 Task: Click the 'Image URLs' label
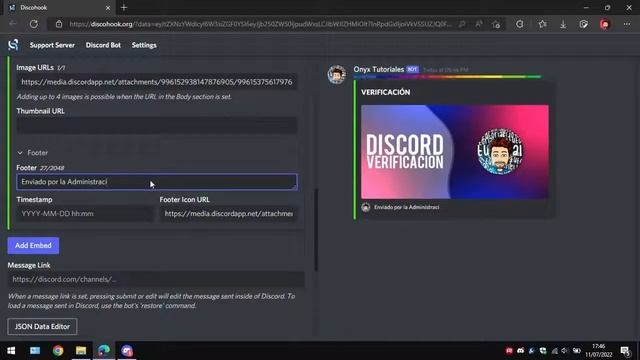[35, 67]
